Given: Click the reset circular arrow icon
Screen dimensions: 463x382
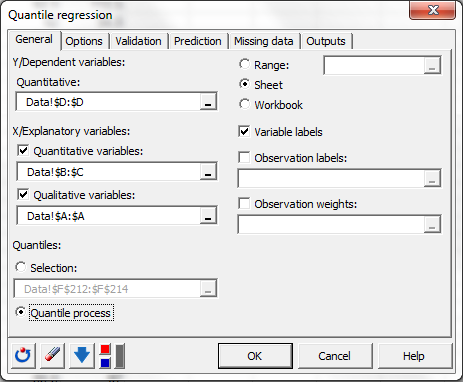Looking at the screenshot, I should point(23,356).
